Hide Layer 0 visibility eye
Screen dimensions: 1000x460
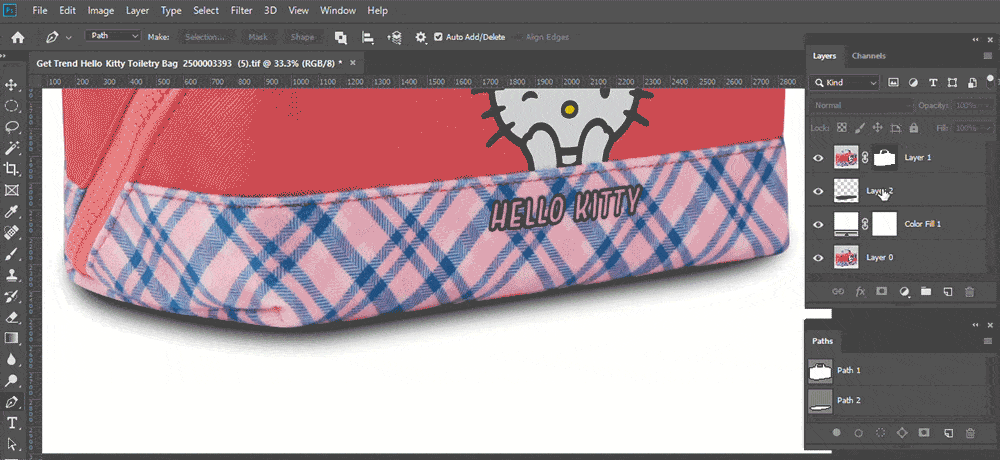[818, 257]
